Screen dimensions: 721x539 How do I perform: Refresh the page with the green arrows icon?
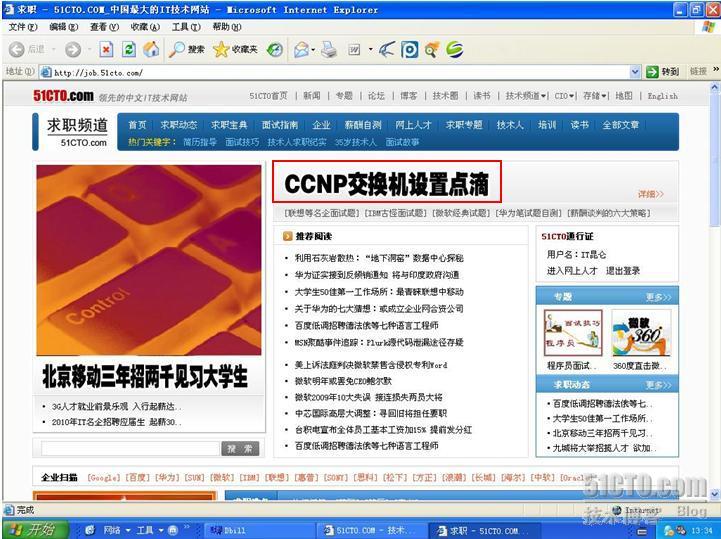pos(129,49)
